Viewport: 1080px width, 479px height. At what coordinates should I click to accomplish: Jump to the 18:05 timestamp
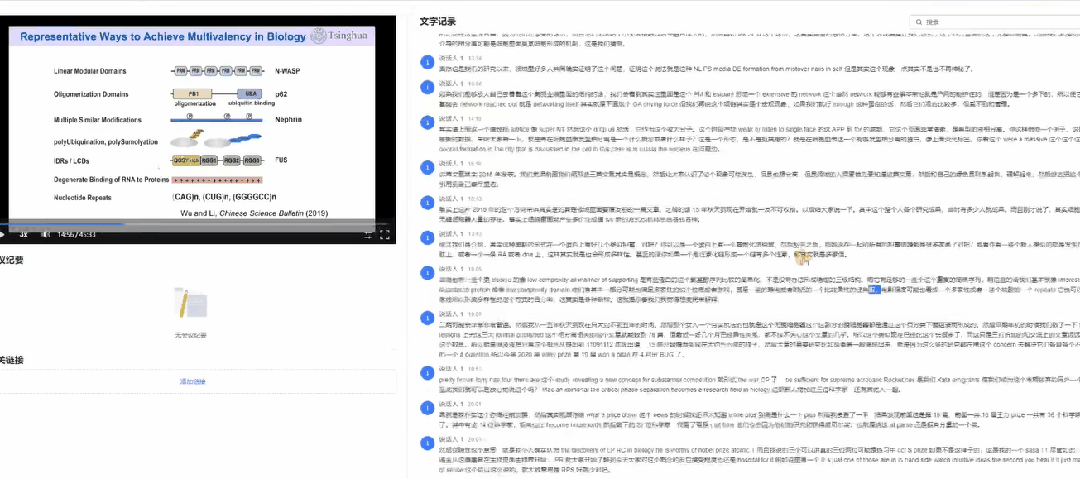pos(475,269)
